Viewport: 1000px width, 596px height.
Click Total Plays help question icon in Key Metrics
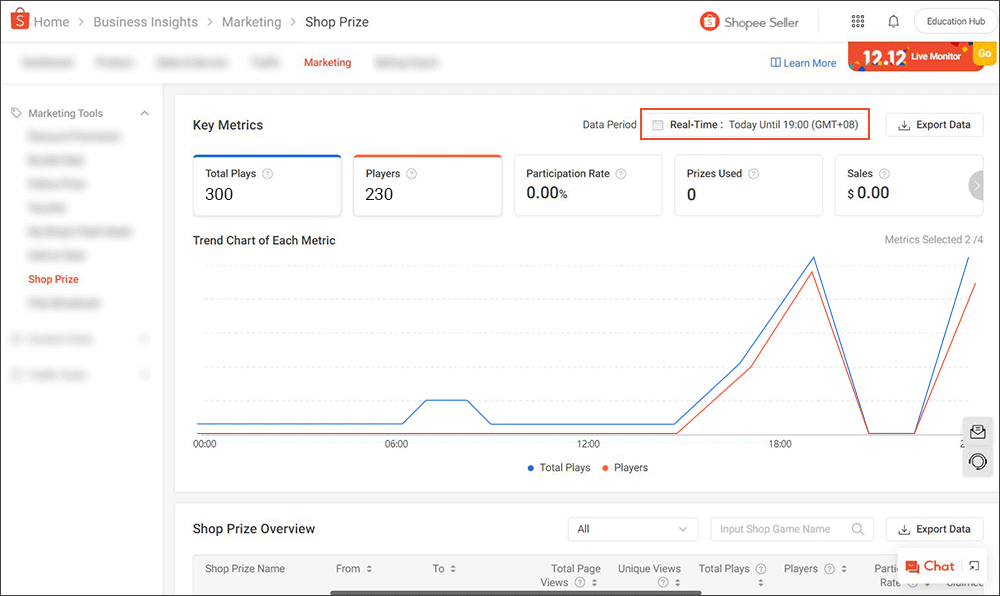(x=268, y=173)
